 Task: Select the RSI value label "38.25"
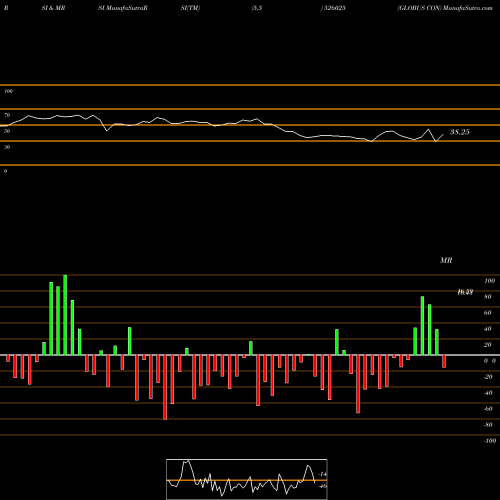click(460, 132)
